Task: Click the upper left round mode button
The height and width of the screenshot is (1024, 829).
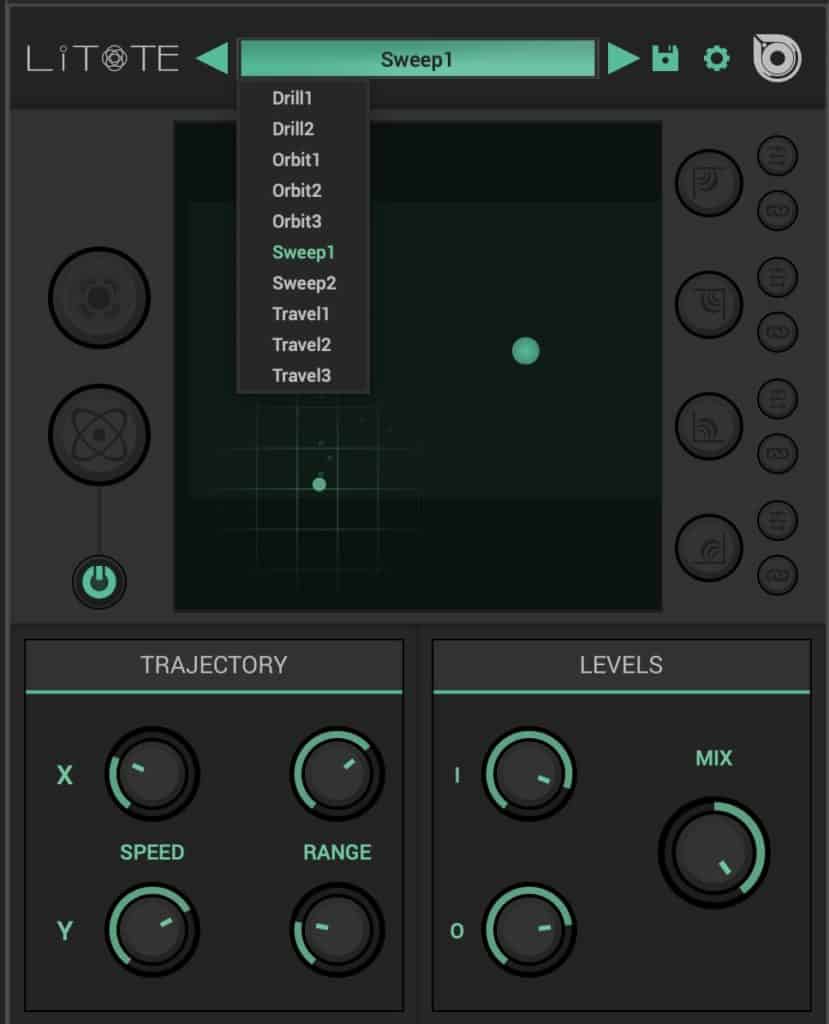Action: coord(99,298)
